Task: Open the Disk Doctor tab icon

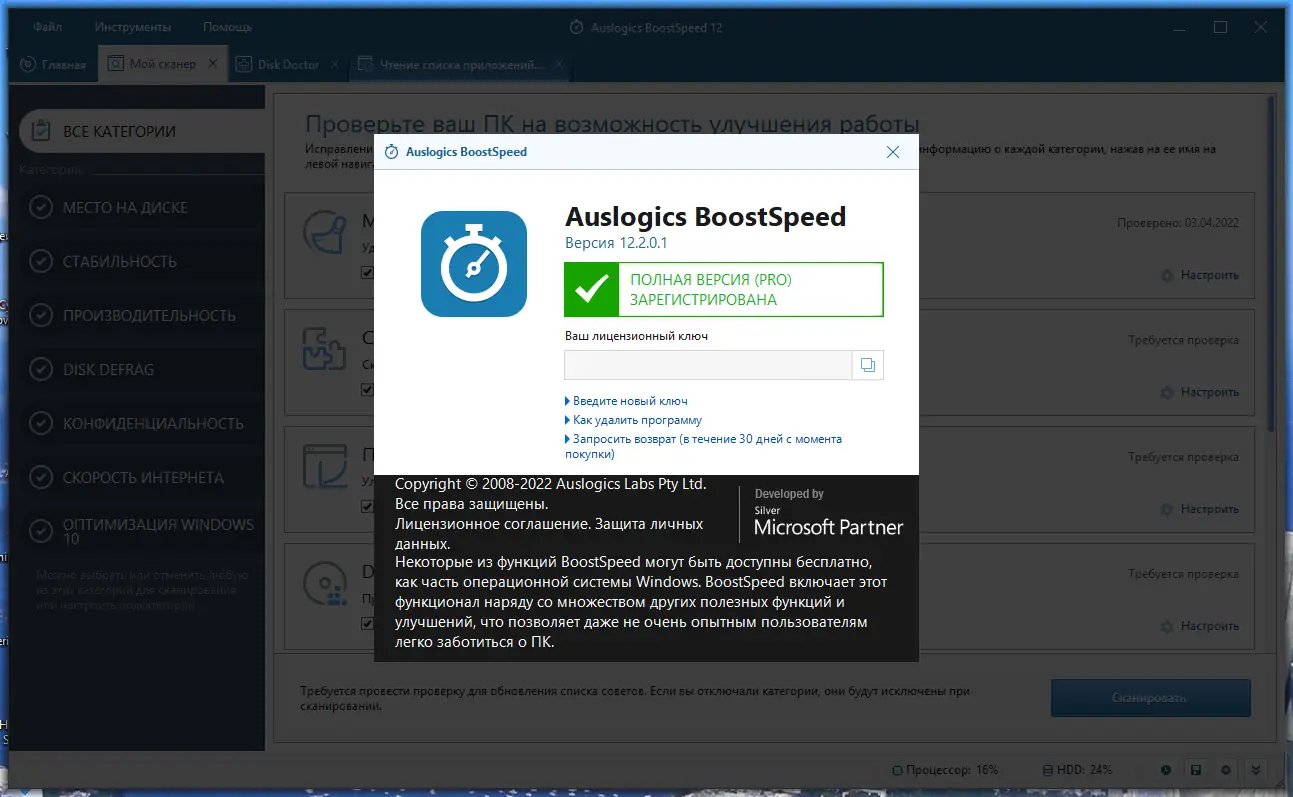Action: point(244,62)
